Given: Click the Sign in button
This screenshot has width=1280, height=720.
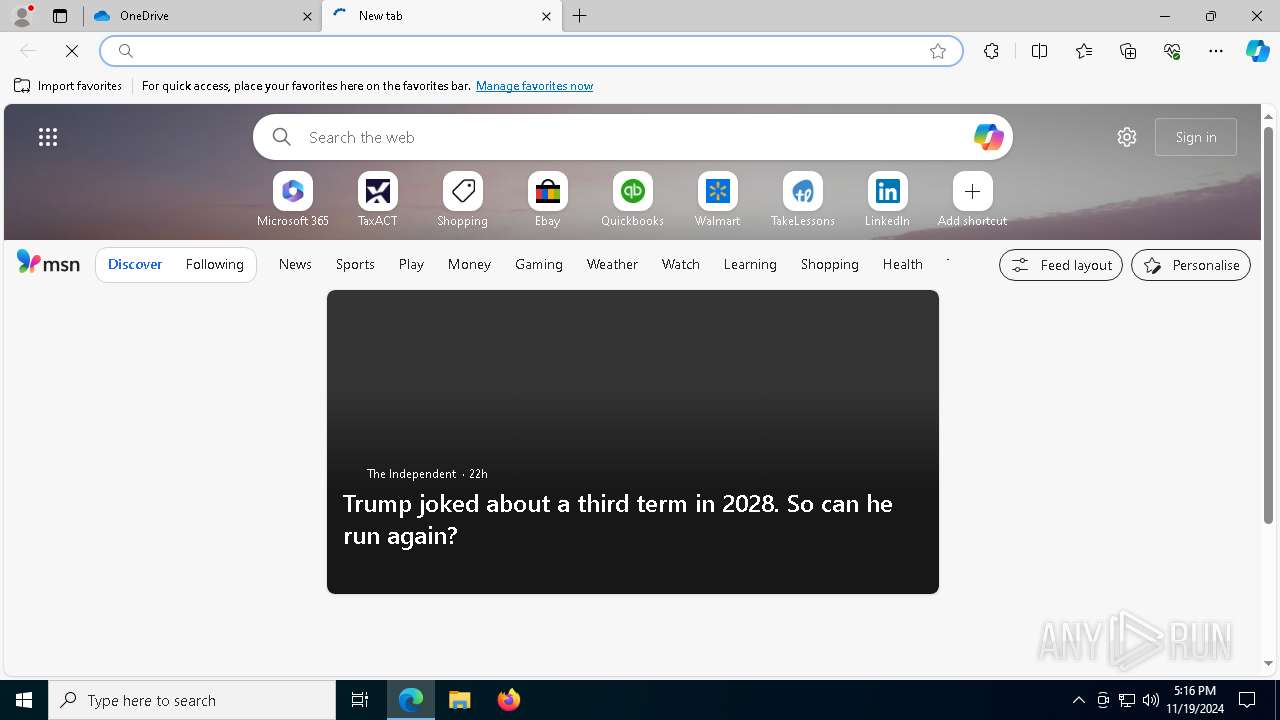Looking at the screenshot, I should coord(1196,137).
